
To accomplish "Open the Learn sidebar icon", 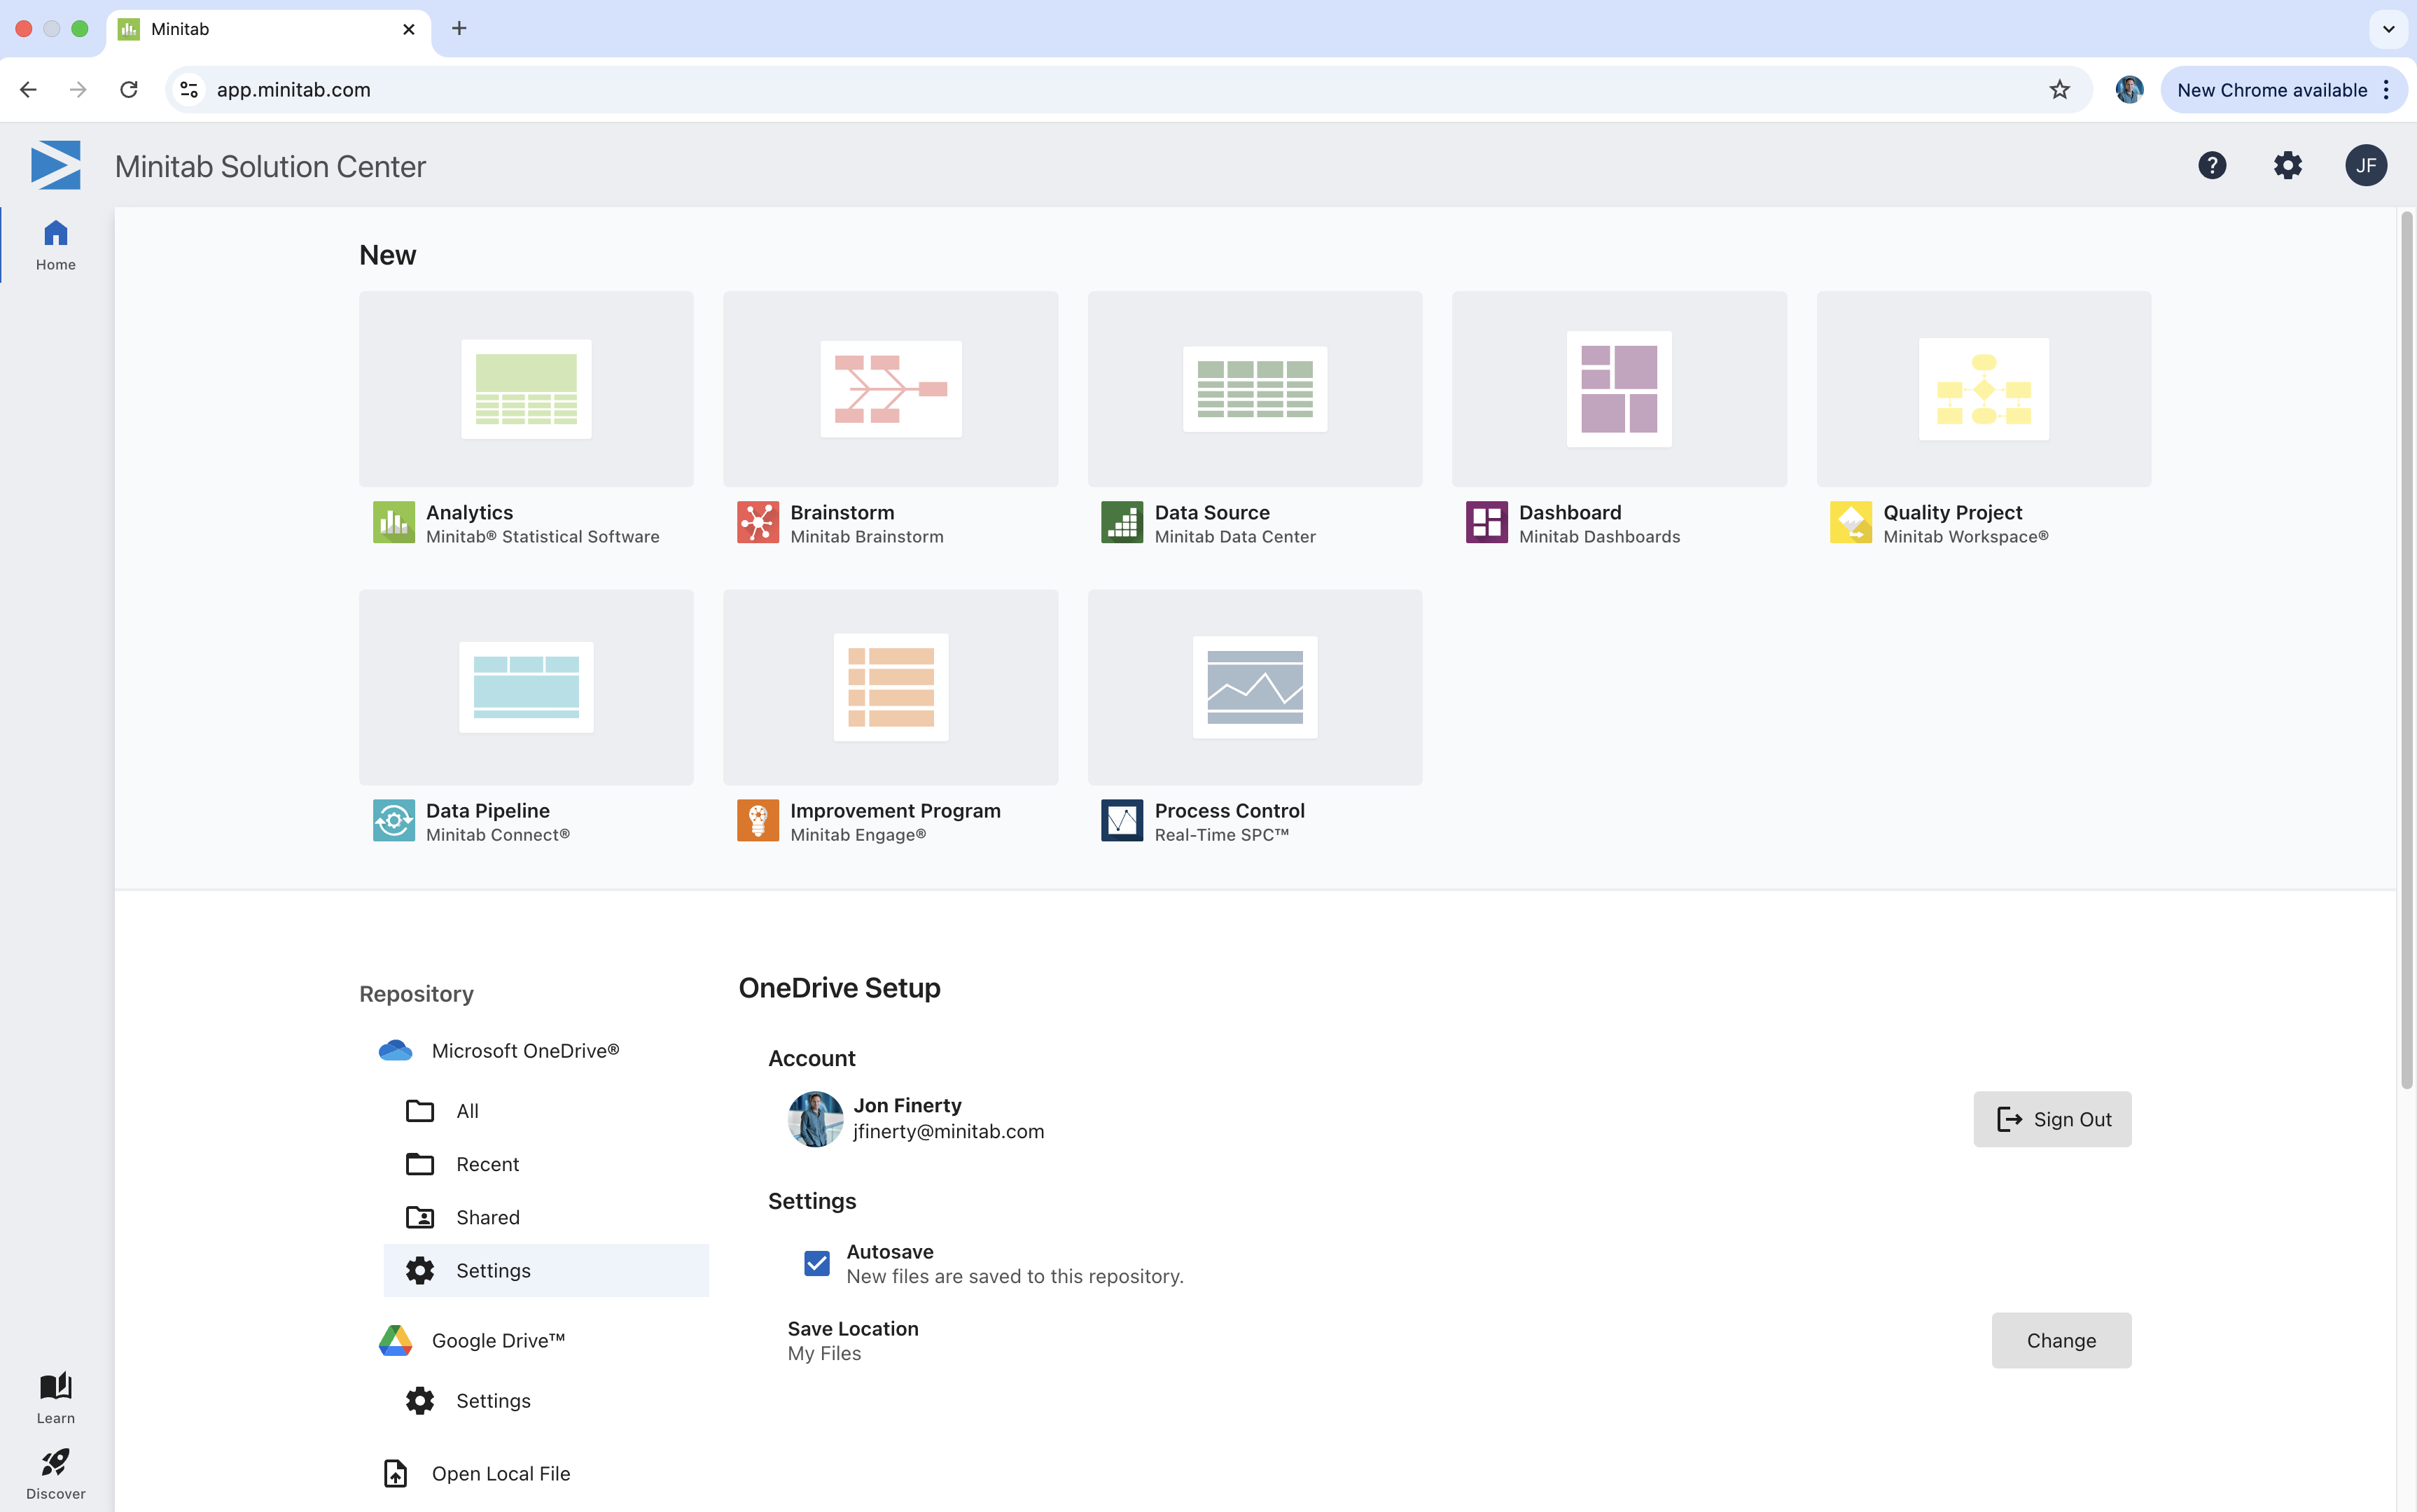I will click(56, 1397).
